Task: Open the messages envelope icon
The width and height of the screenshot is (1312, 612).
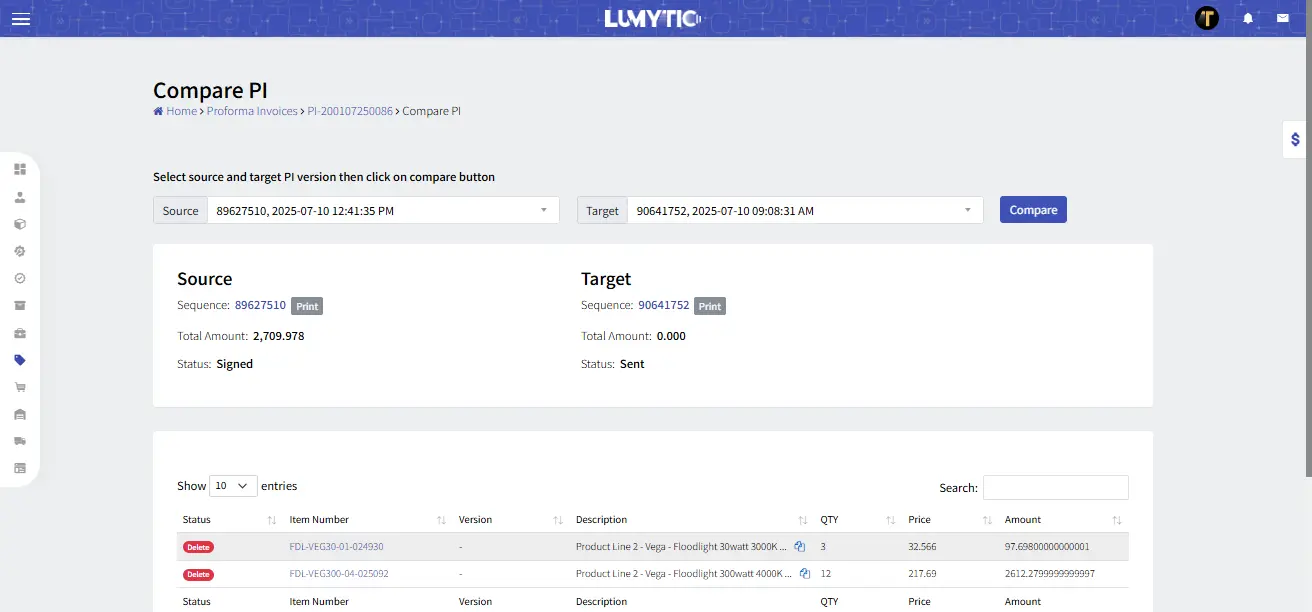Action: click(x=1283, y=18)
